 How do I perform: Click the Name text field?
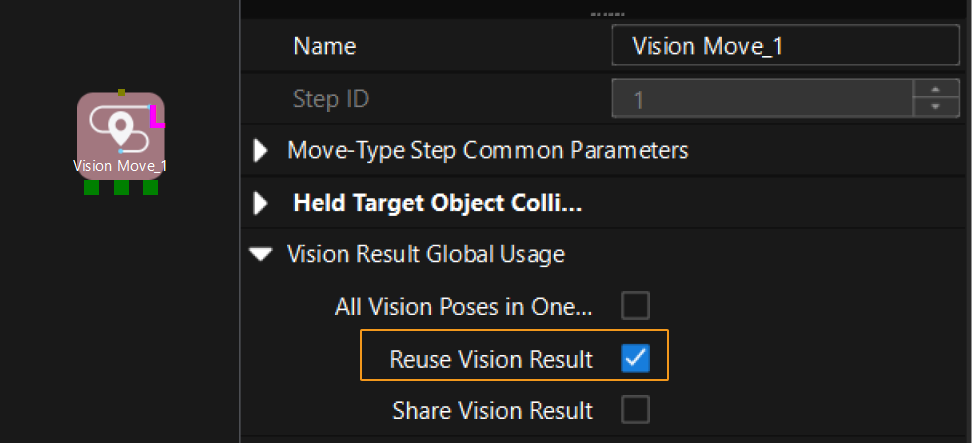point(784,47)
